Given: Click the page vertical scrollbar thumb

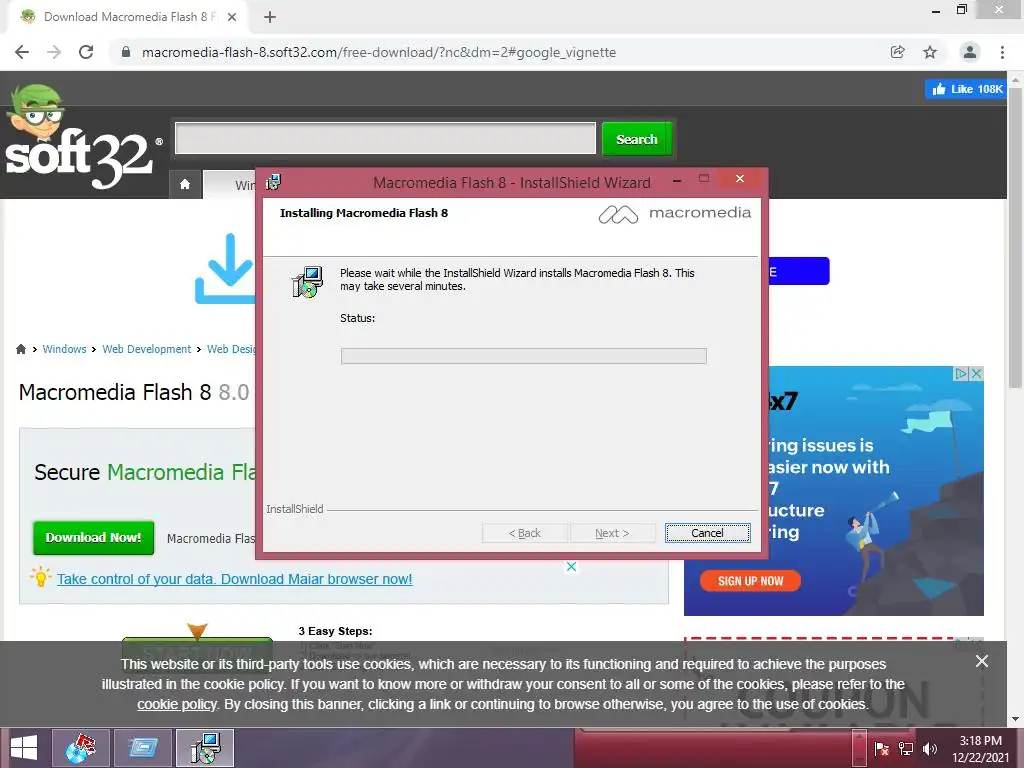Looking at the screenshot, I should click(x=1015, y=238).
